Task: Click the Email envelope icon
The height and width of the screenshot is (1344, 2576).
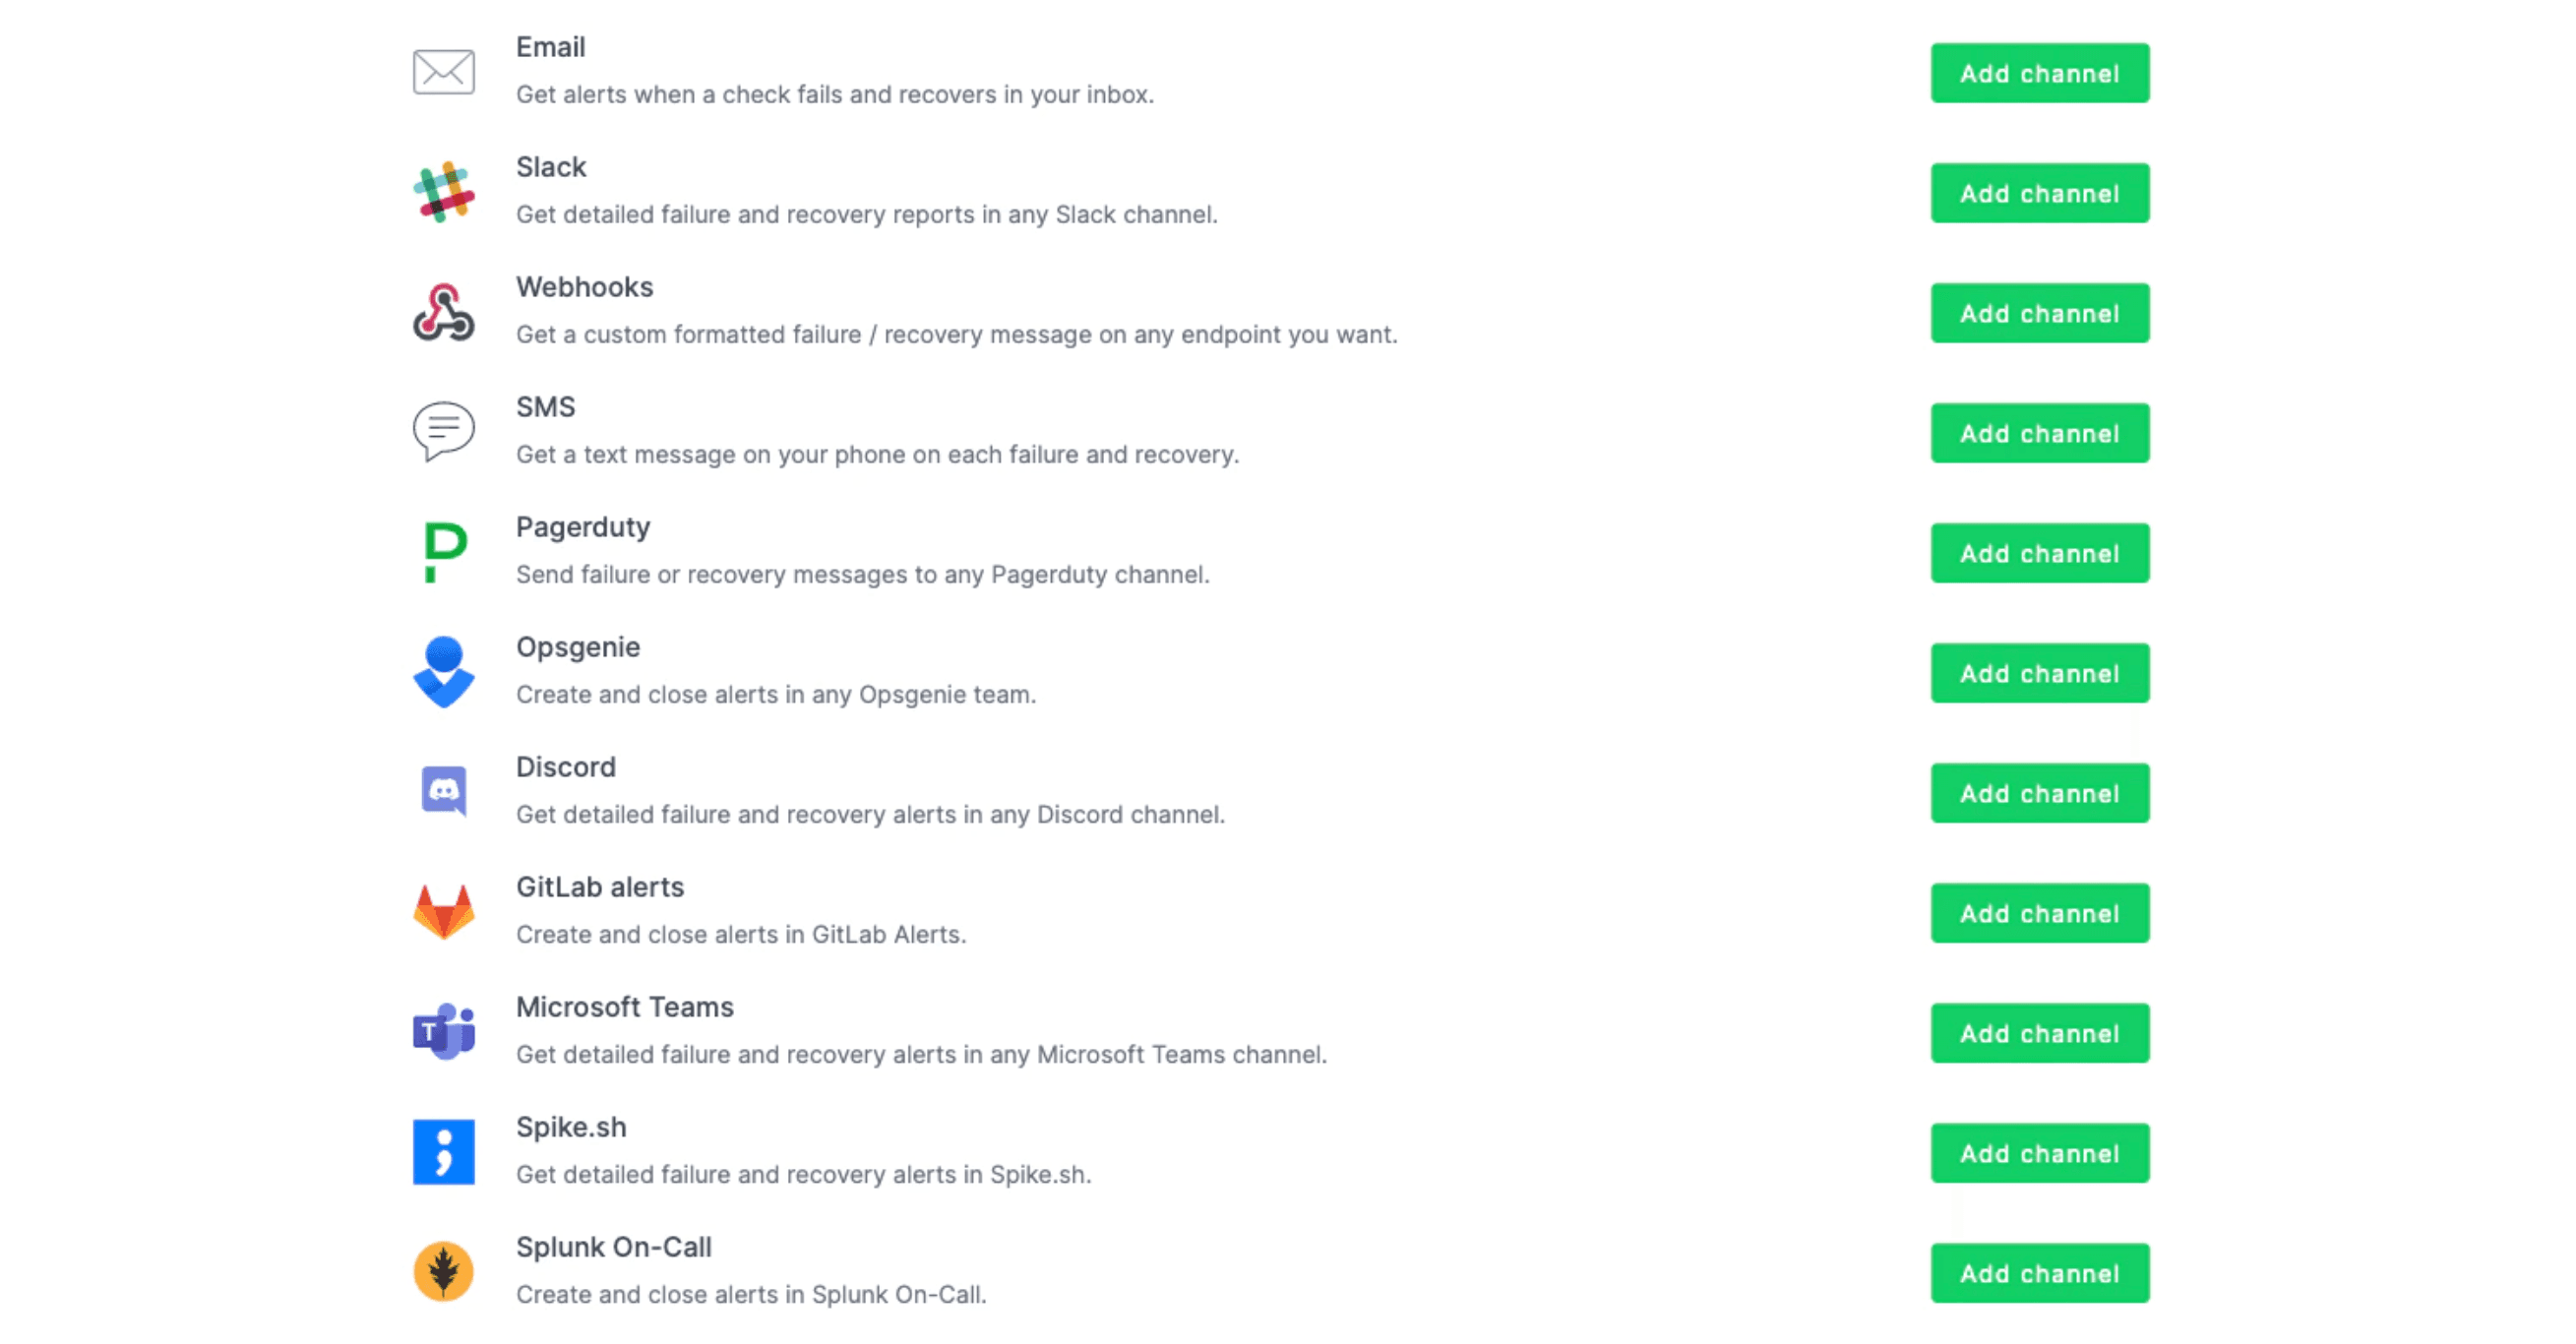Action: click(443, 72)
